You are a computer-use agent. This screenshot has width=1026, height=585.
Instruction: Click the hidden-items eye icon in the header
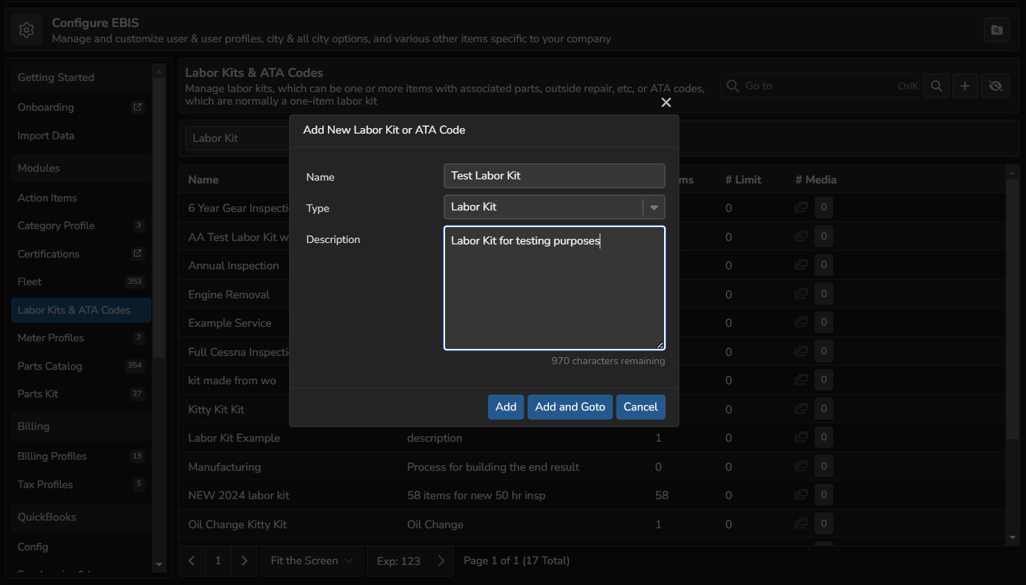[x=995, y=86]
